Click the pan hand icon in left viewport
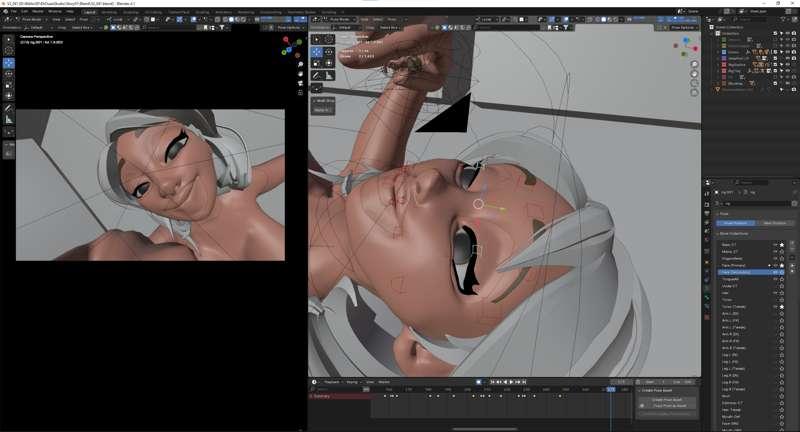800x432 pixels. pos(301,74)
